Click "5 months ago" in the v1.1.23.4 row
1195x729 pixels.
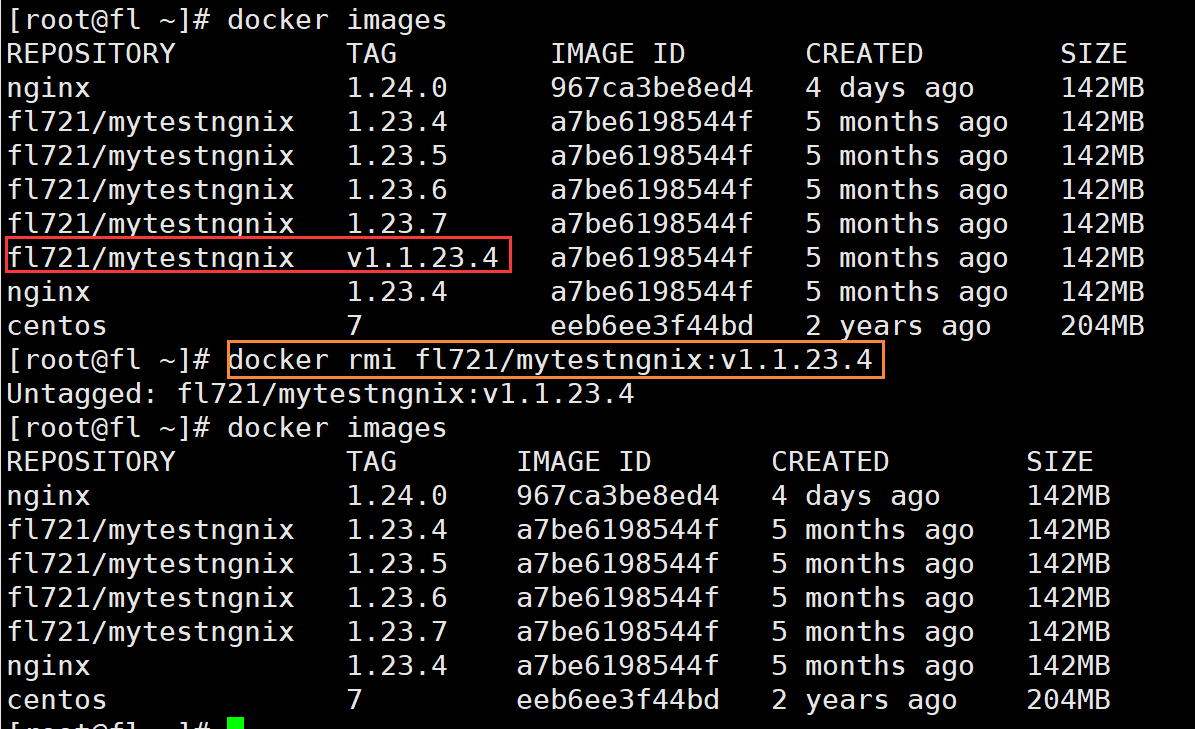pyautogui.click(x=907, y=258)
